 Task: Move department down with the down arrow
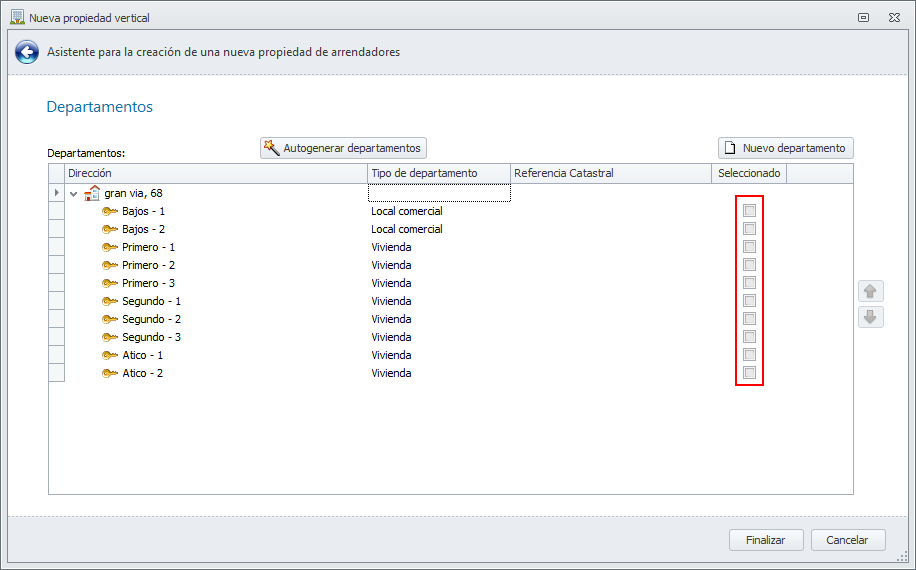point(870,317)
